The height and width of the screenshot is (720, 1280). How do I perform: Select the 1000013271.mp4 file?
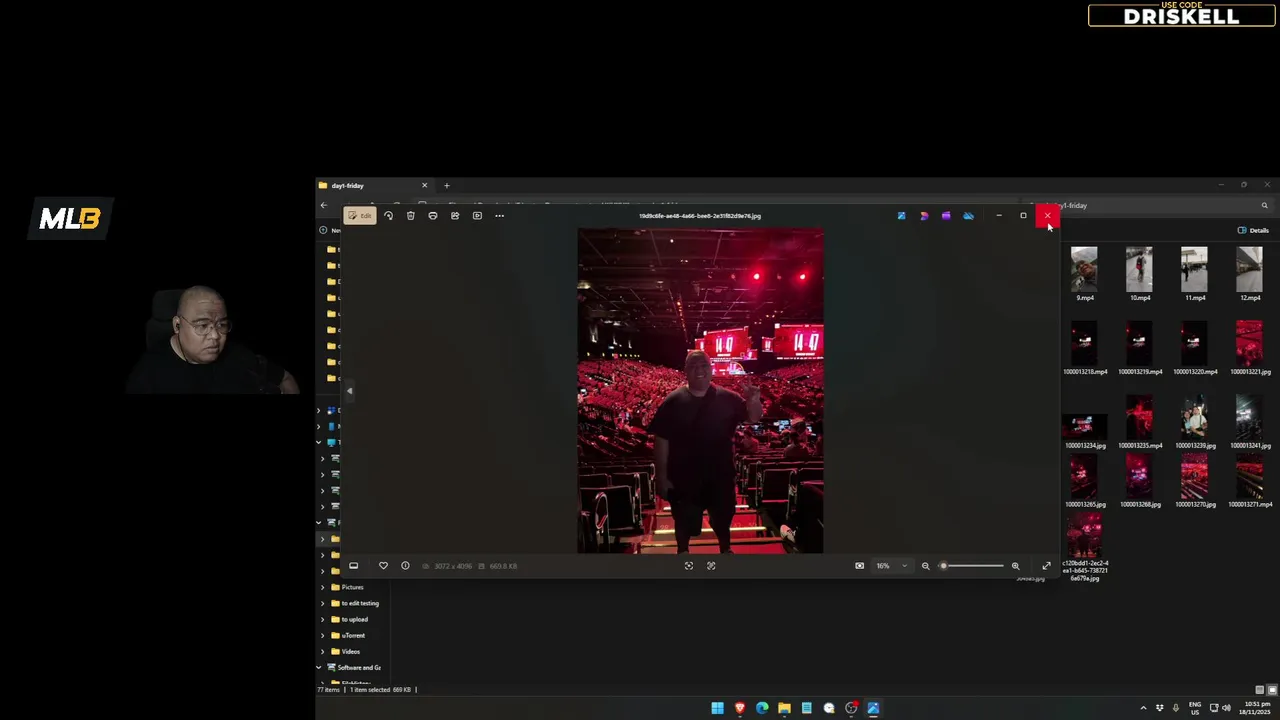click(1249, 481)
